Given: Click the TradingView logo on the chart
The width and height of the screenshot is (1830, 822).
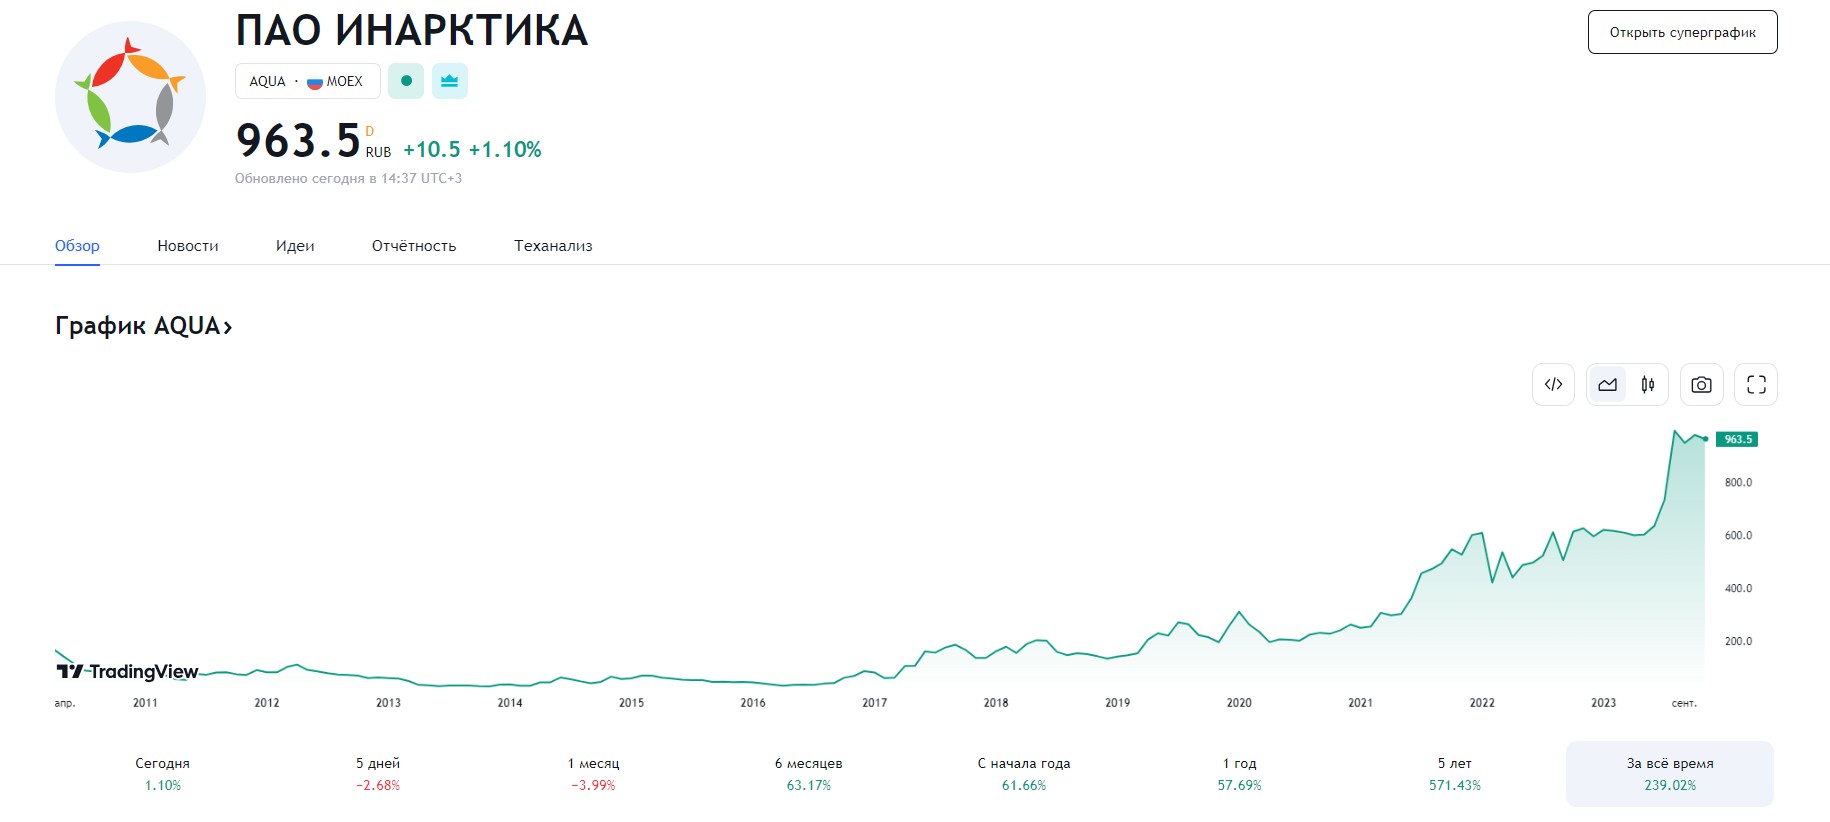Looking at the screenshot, I should click(127, 671).
